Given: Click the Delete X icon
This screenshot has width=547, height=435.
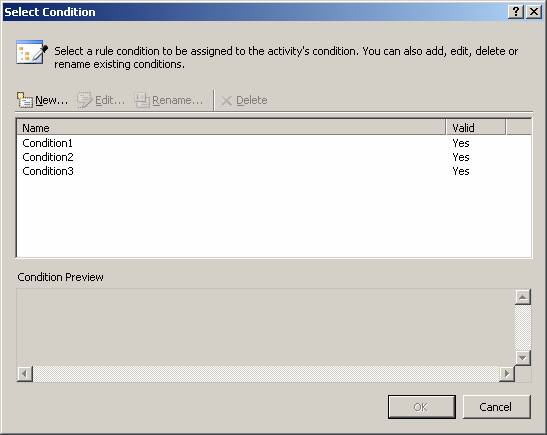Looking at the screenshot, I should (226, 101).
